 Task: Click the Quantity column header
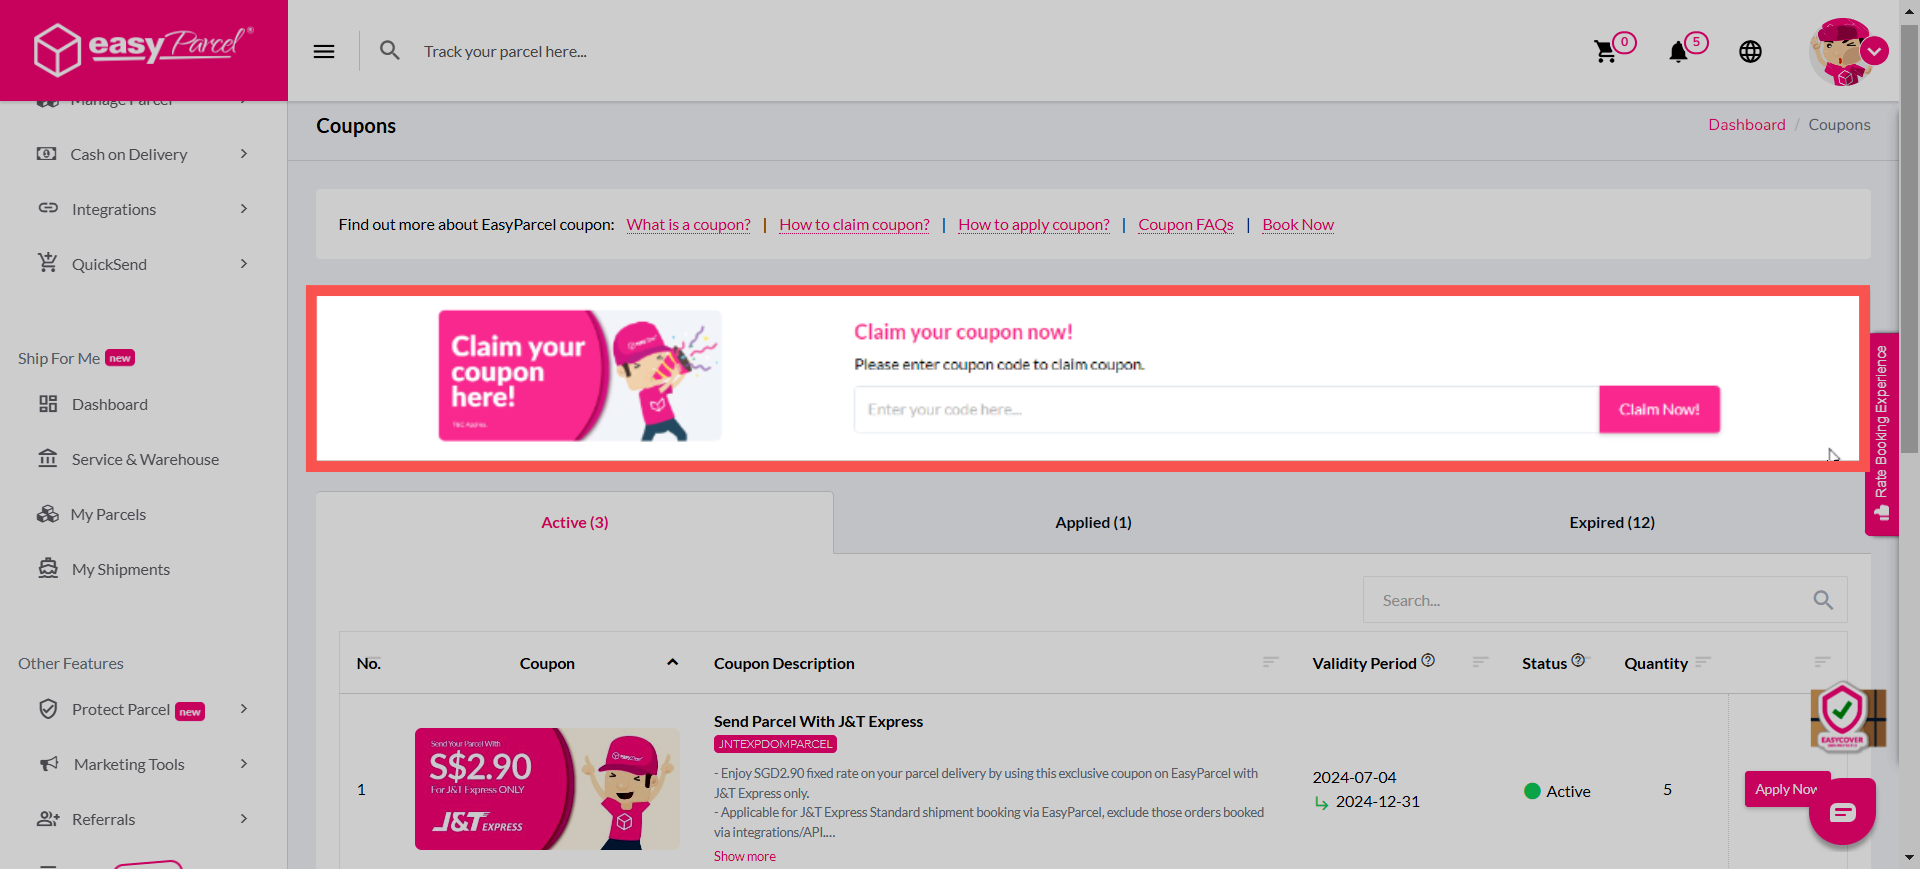click(x=1655, y=663)
